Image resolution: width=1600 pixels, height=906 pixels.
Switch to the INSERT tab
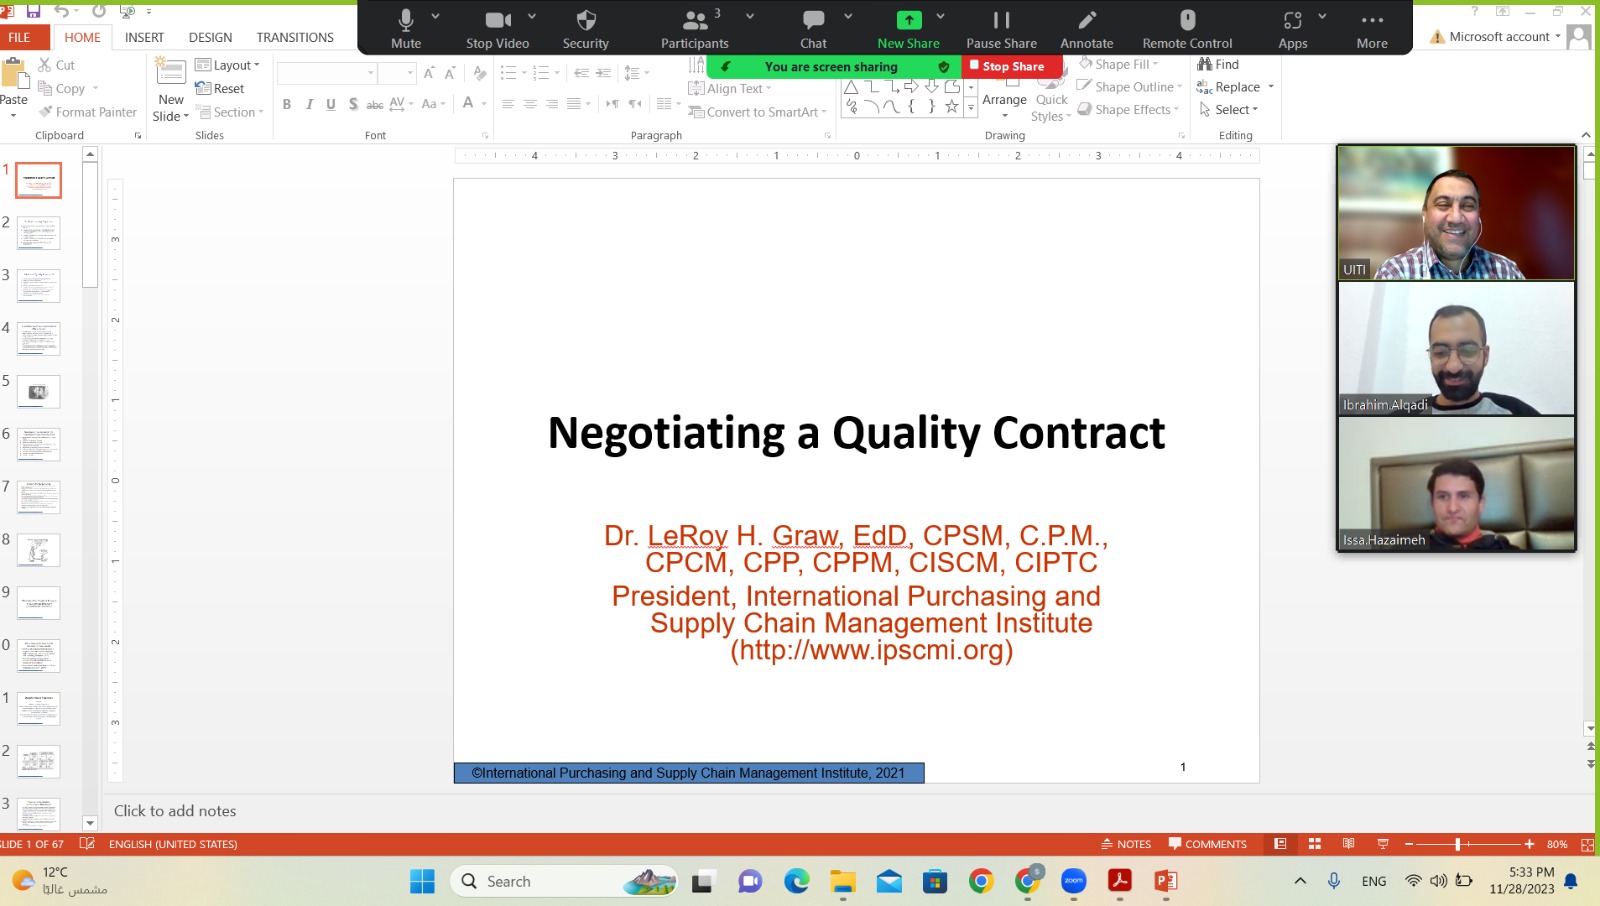[144, 37]
